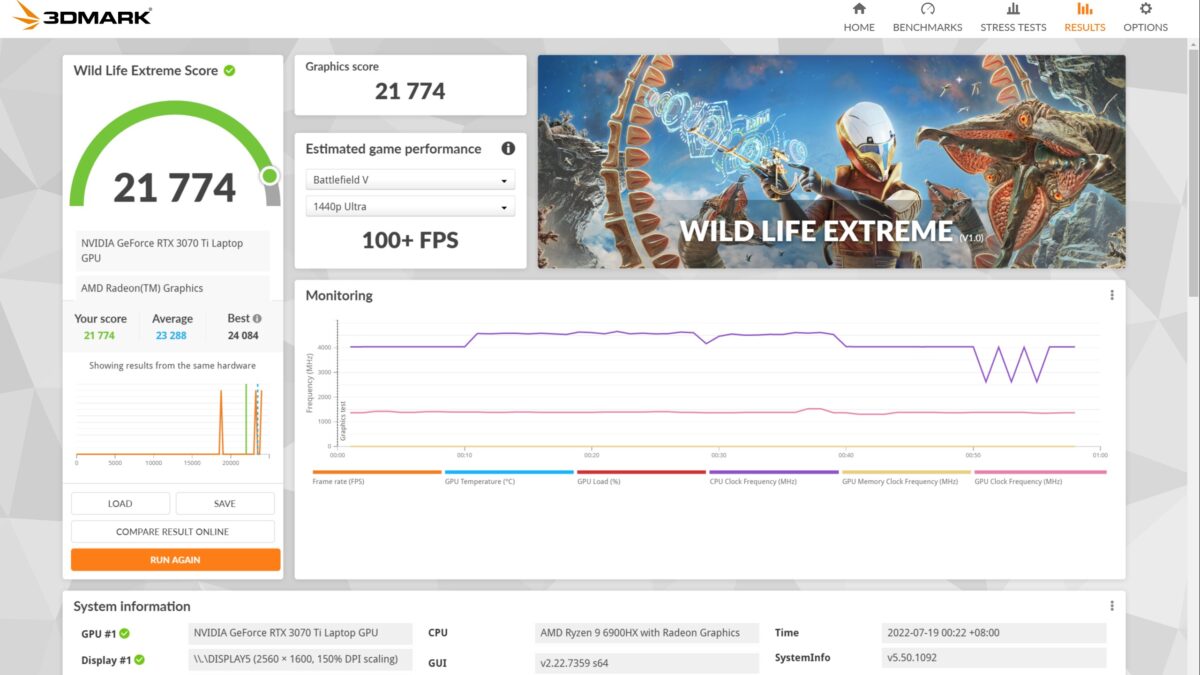Image resolution: width=1200 pixels, height=675 pixels.
Task: Open Stress Tests bar chart icon
Action: [x=1013, y=10]
